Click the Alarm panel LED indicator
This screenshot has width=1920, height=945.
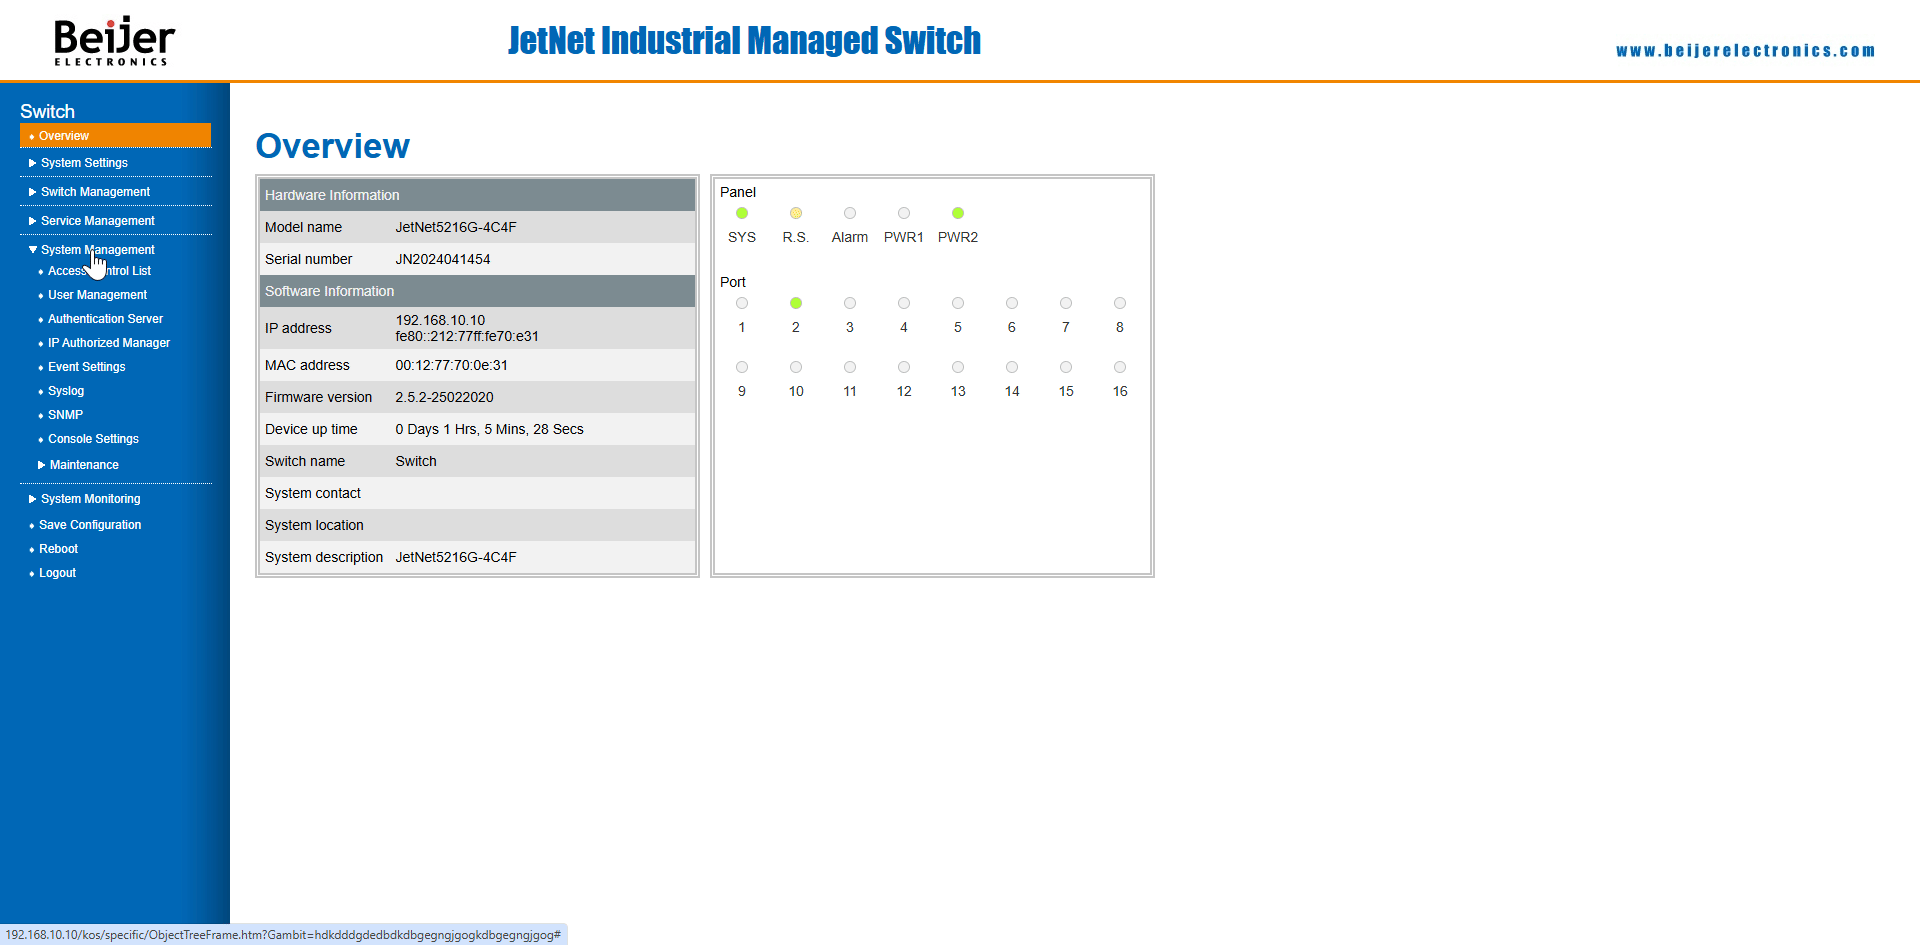(x=850, y=213)
